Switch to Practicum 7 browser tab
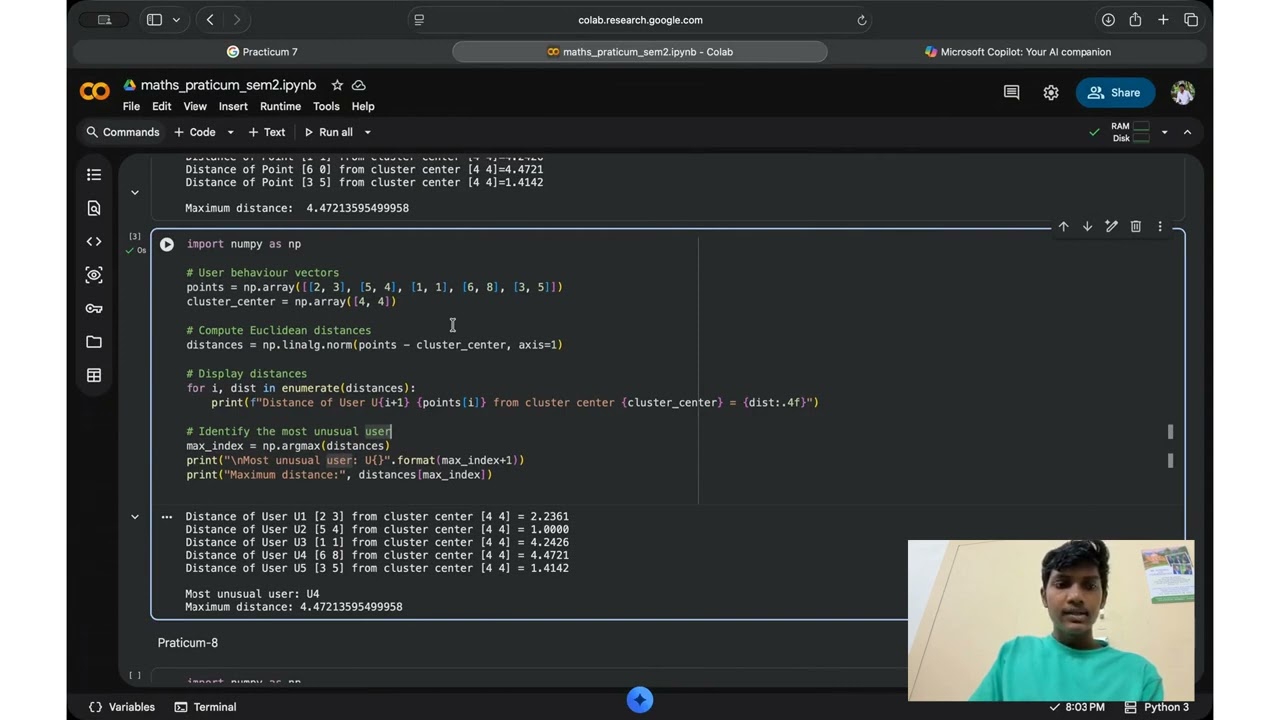The image size is (1280, 720). pos(263,52)
